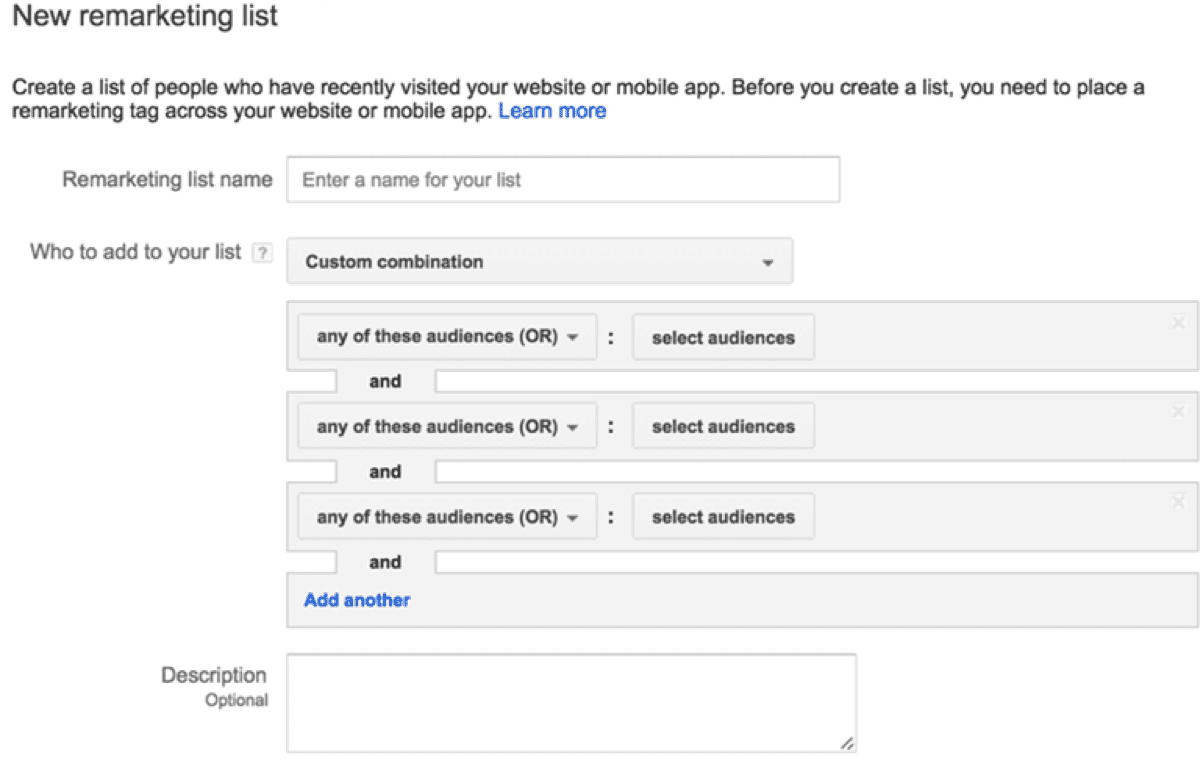1203x775 pixels.
Task: Expand second 'any of these audiences (OR)' dropdown
Action: pyautogui.click(x=447, y=427)
